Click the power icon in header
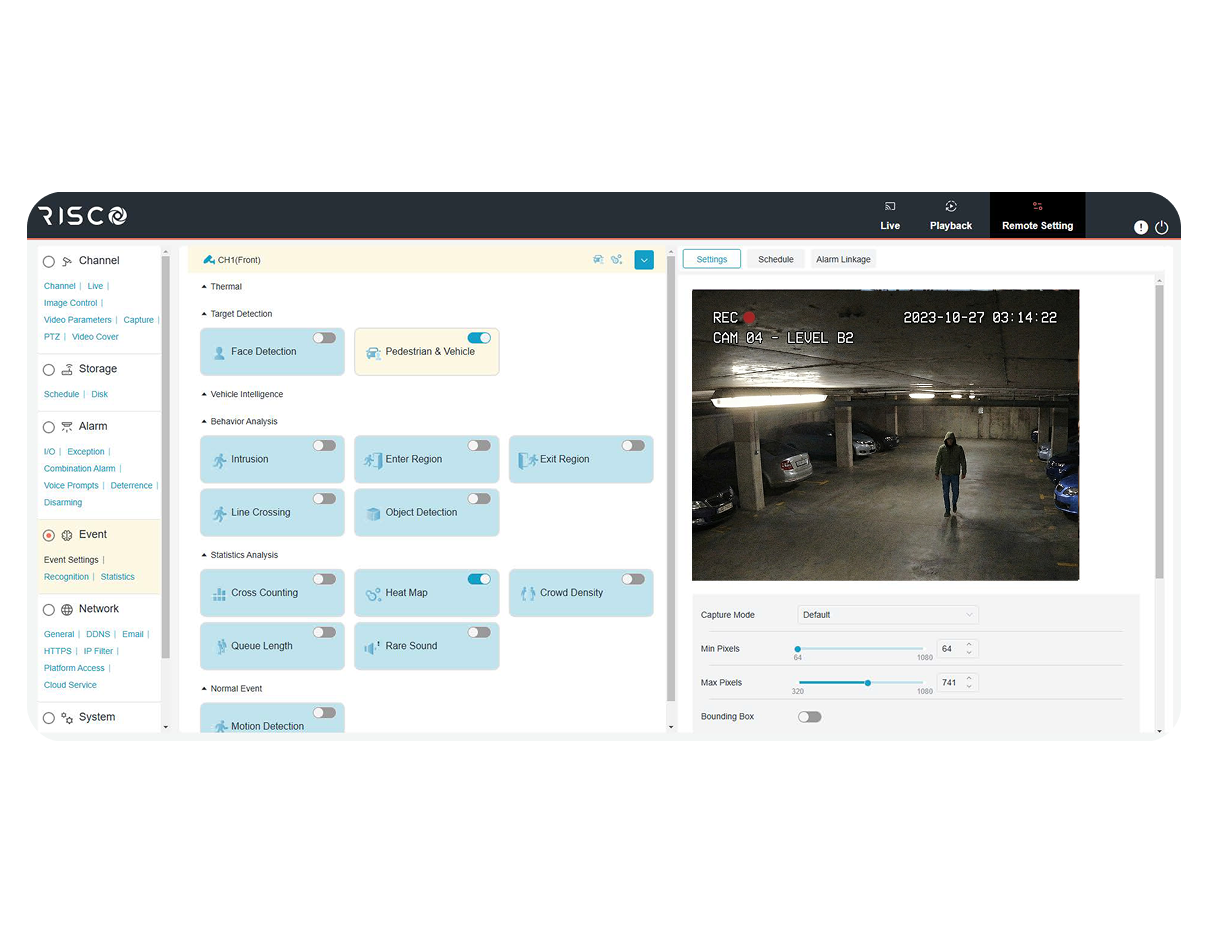 click(x=1161, y=227)
